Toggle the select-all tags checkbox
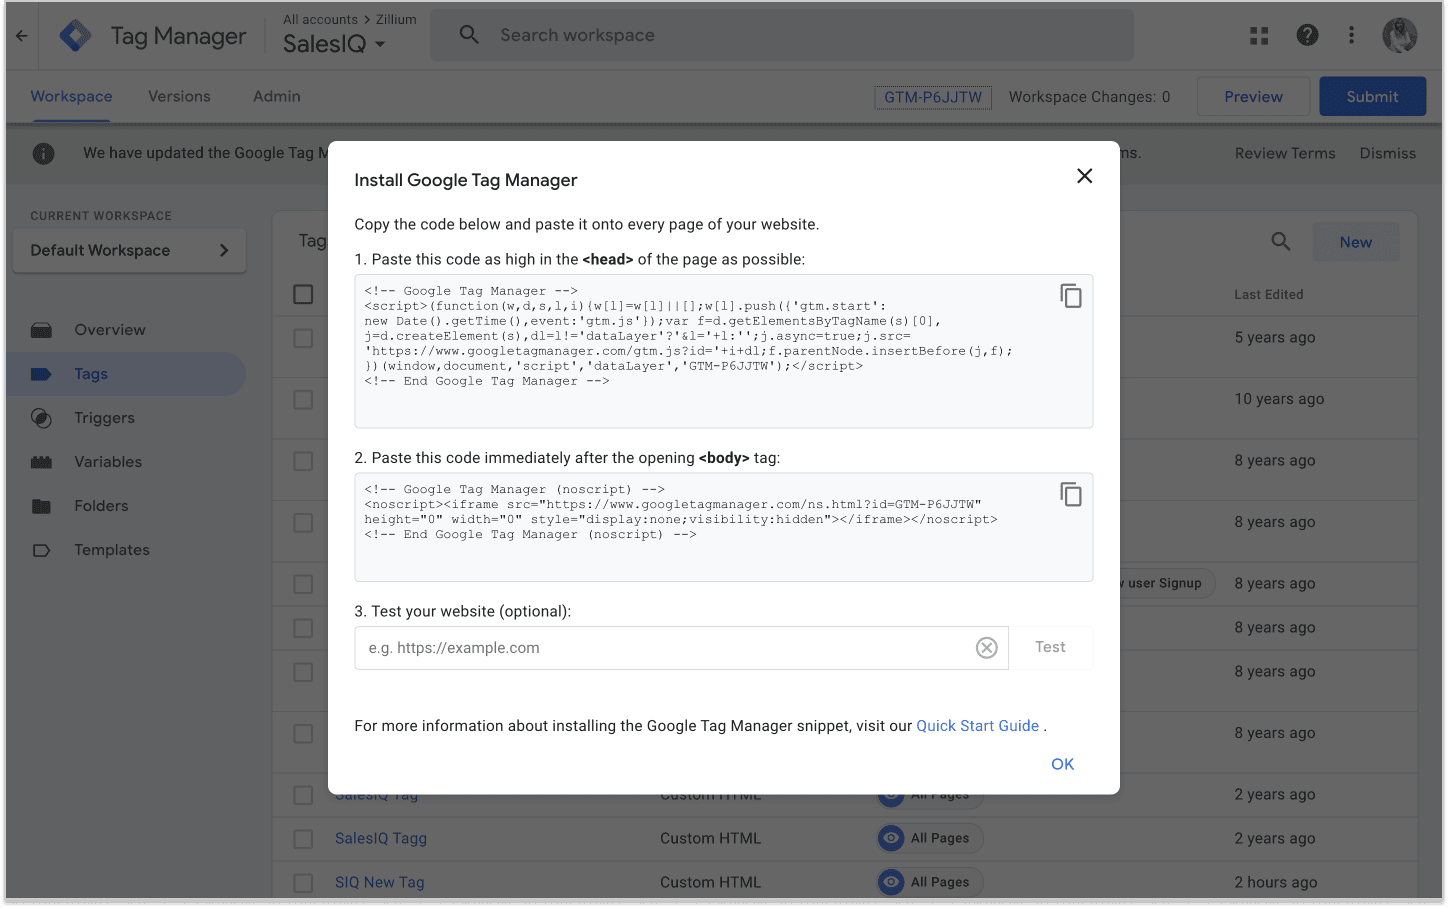 (303, 294)
